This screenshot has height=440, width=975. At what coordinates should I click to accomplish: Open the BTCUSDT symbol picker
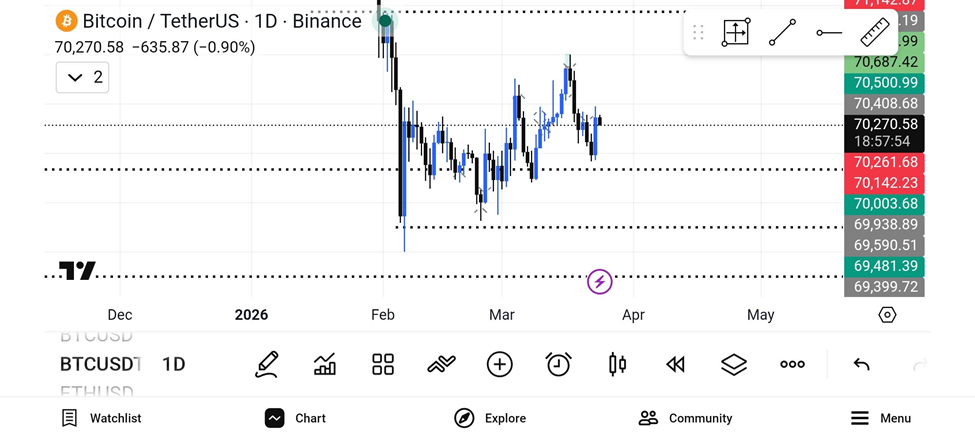pos(99,364)
